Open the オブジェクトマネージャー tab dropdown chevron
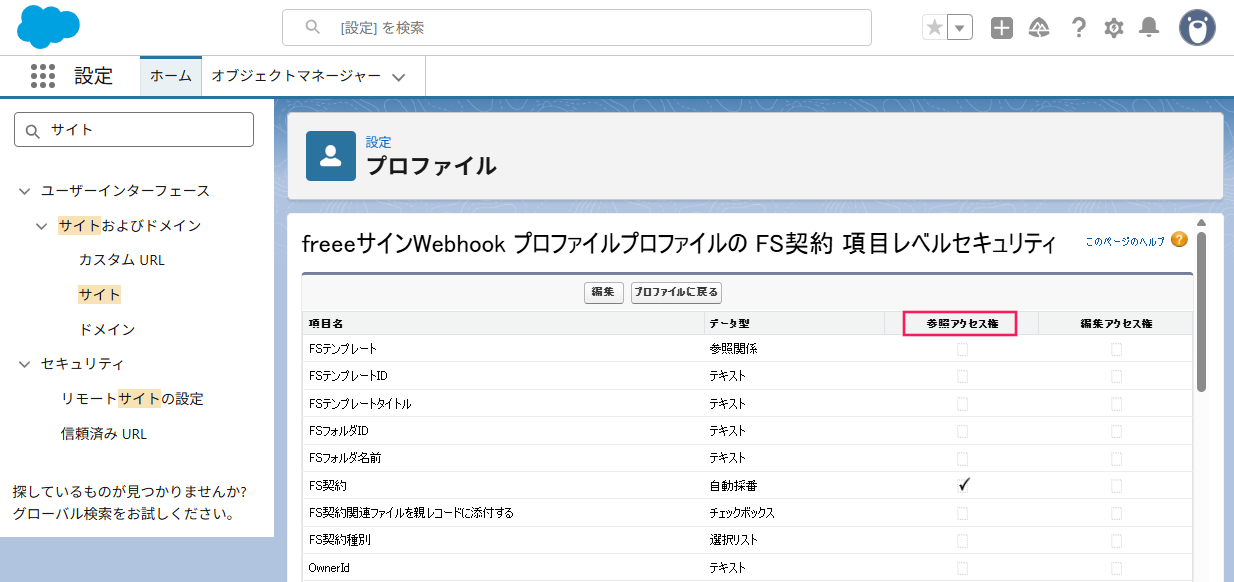1234x582 pixels. coord(398,77)
